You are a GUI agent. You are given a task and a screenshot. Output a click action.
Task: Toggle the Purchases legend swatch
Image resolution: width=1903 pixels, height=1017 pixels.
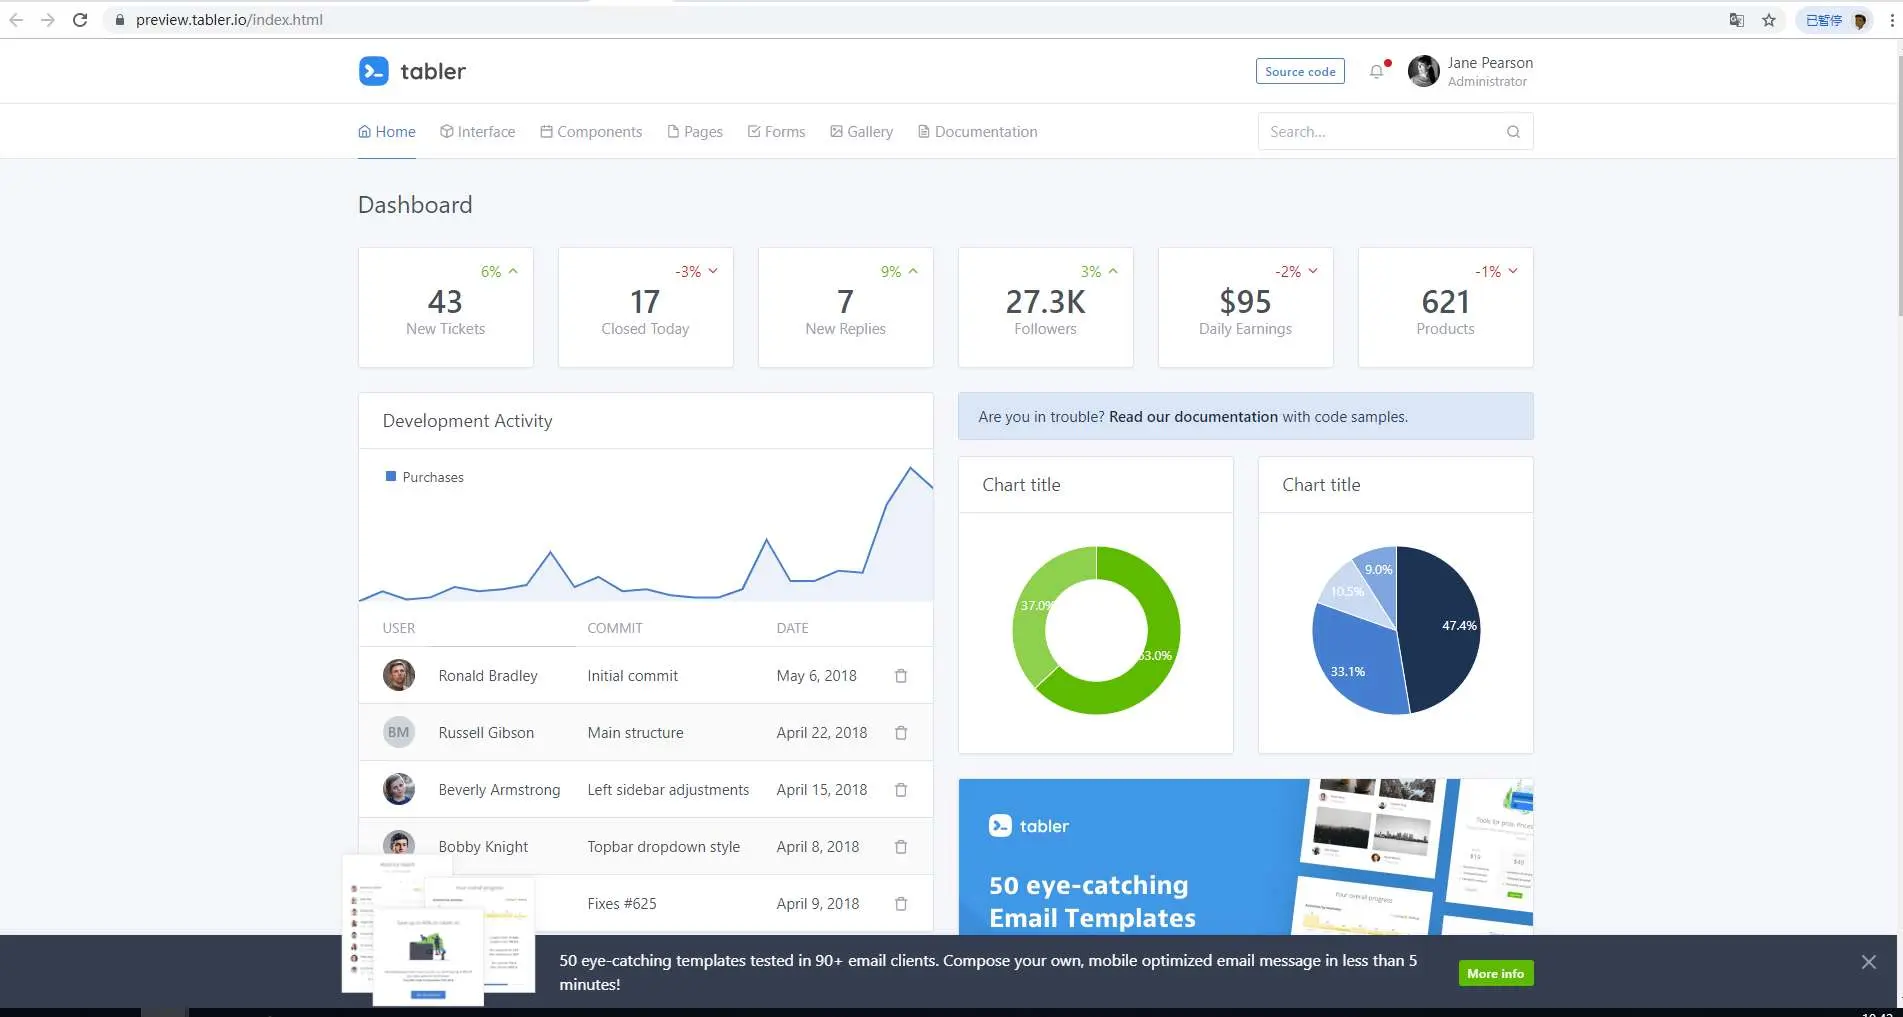pos(391,477)
